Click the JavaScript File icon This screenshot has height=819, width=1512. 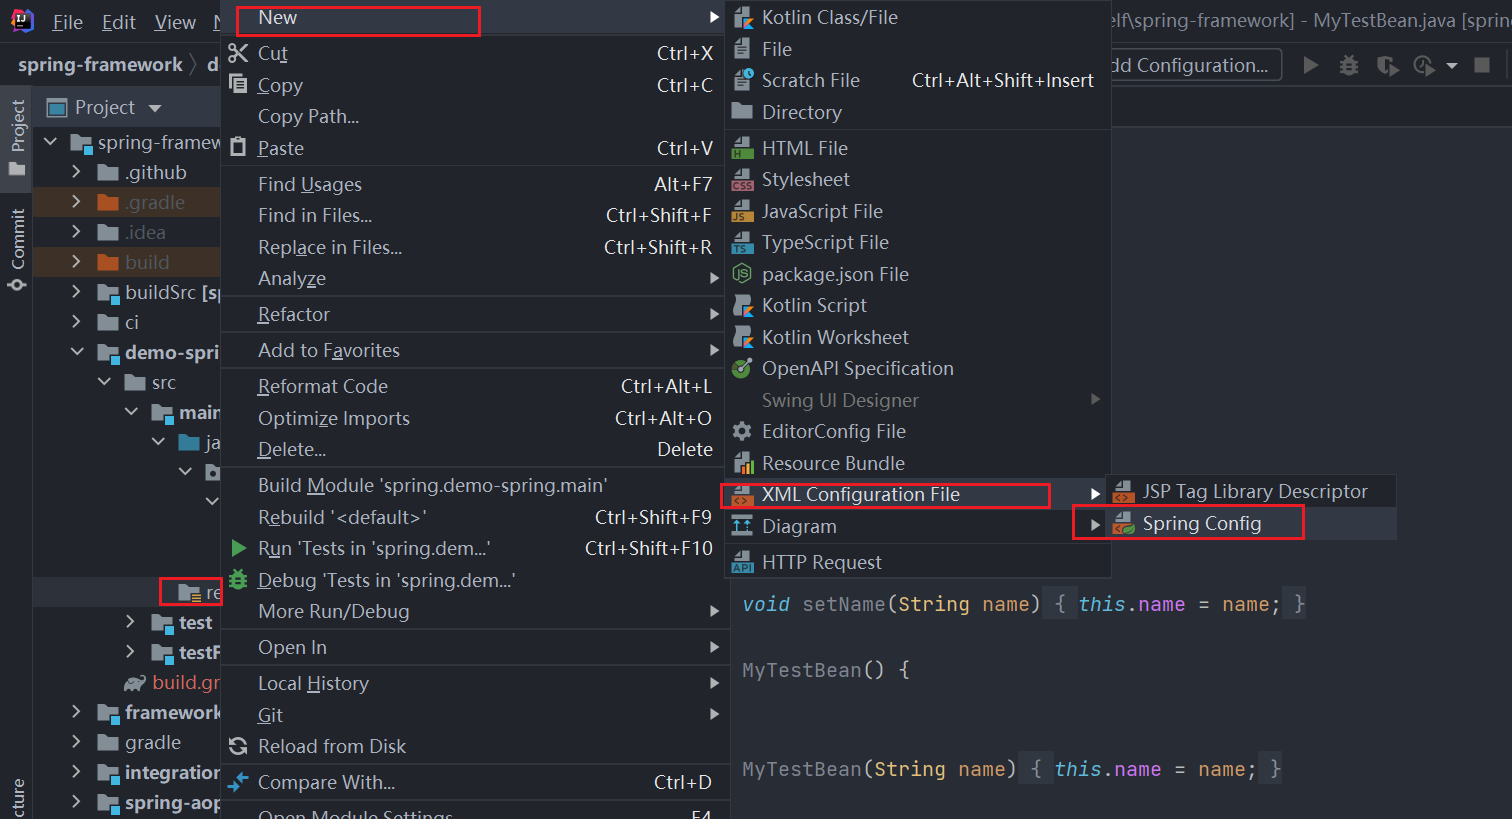pos(743,211)
